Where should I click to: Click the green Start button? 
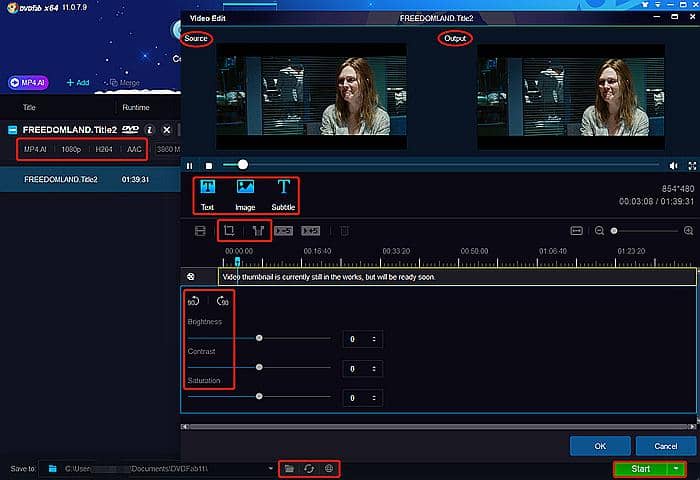(x=641, y=469)
